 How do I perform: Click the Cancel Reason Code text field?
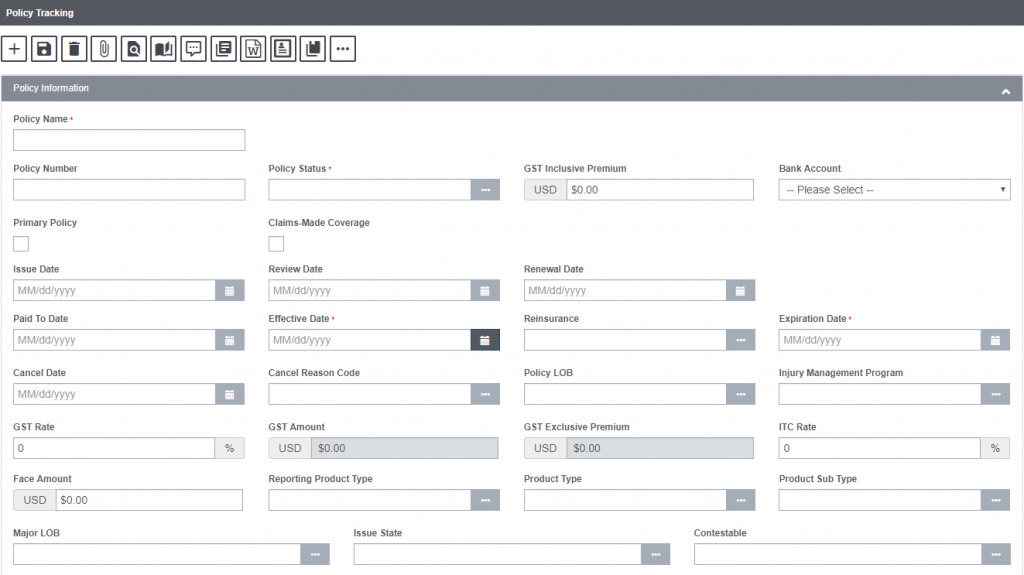(x=370, y=395)
